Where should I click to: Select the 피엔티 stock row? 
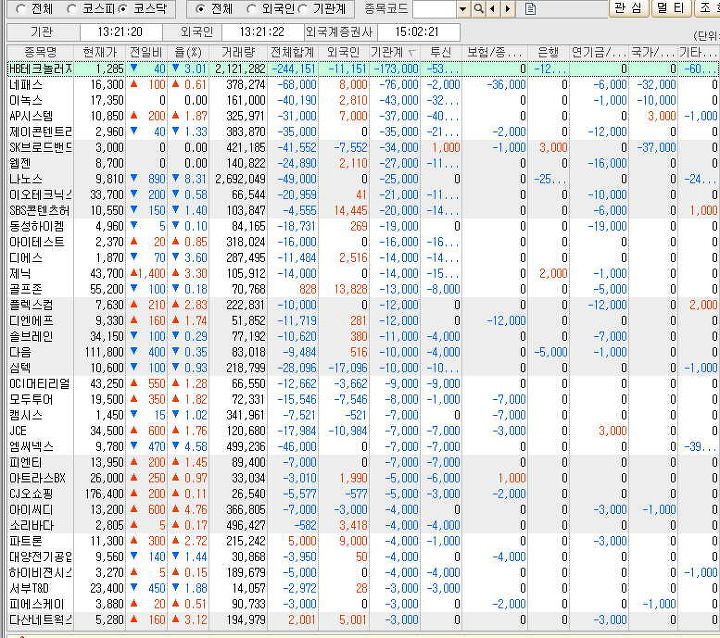point(363,463)
